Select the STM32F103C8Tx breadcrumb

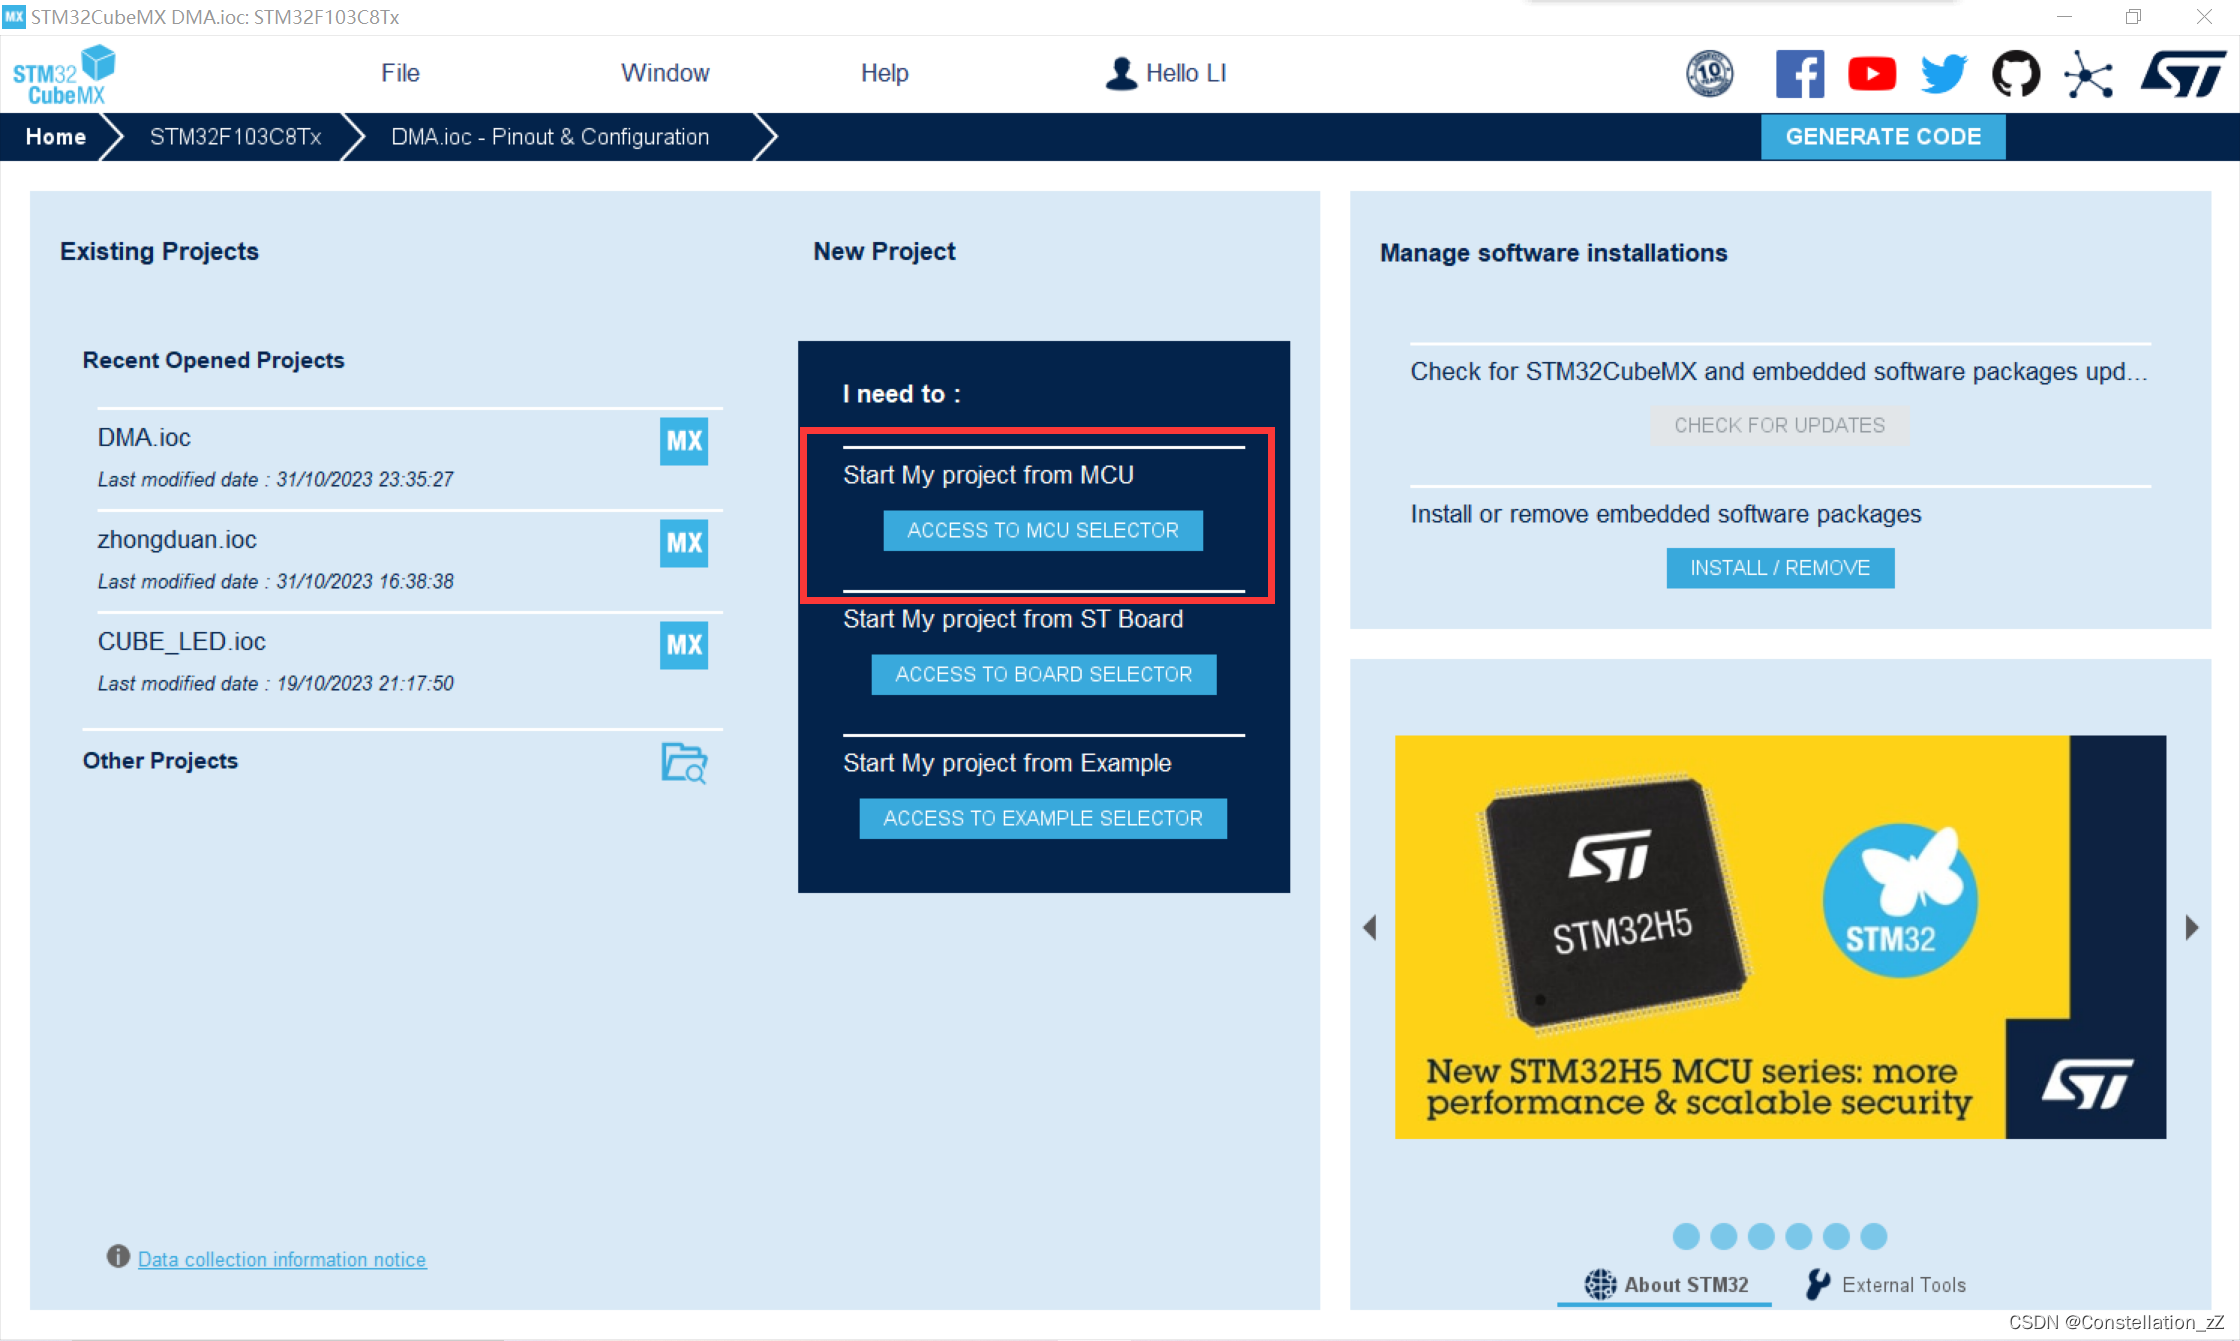pos(236,137)
